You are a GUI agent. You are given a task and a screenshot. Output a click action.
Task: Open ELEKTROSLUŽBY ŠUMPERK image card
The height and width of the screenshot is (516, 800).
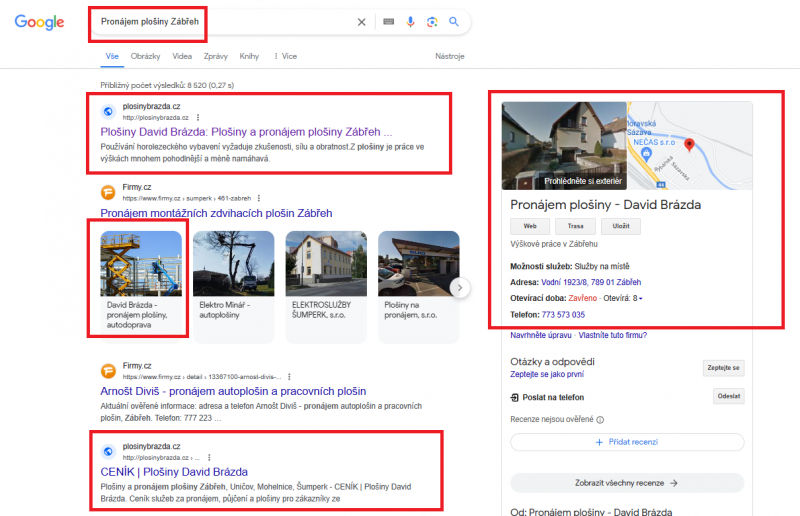point(326,286)
